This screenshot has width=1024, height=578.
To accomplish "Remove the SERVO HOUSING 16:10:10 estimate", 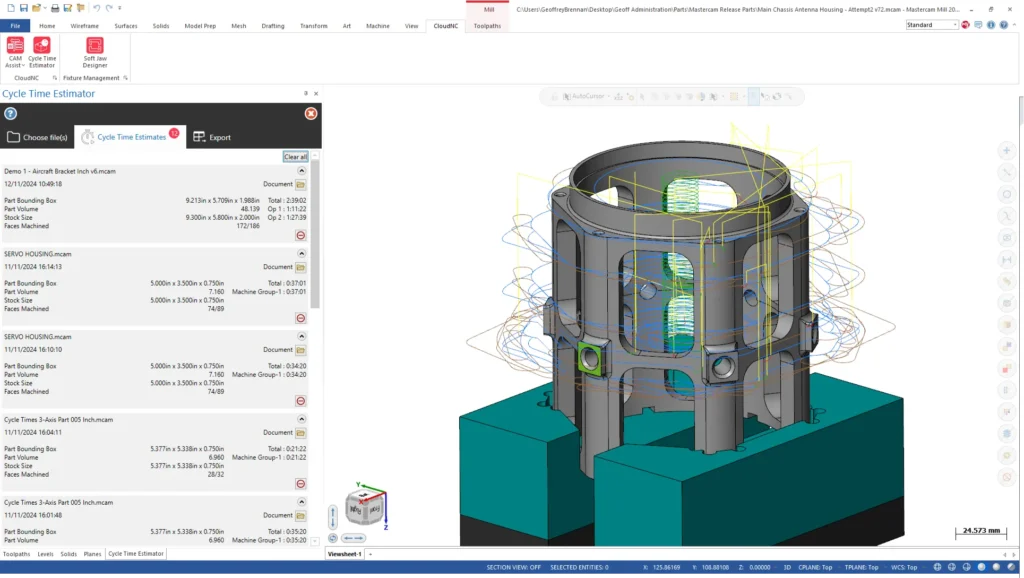I will tap(300, 401).
